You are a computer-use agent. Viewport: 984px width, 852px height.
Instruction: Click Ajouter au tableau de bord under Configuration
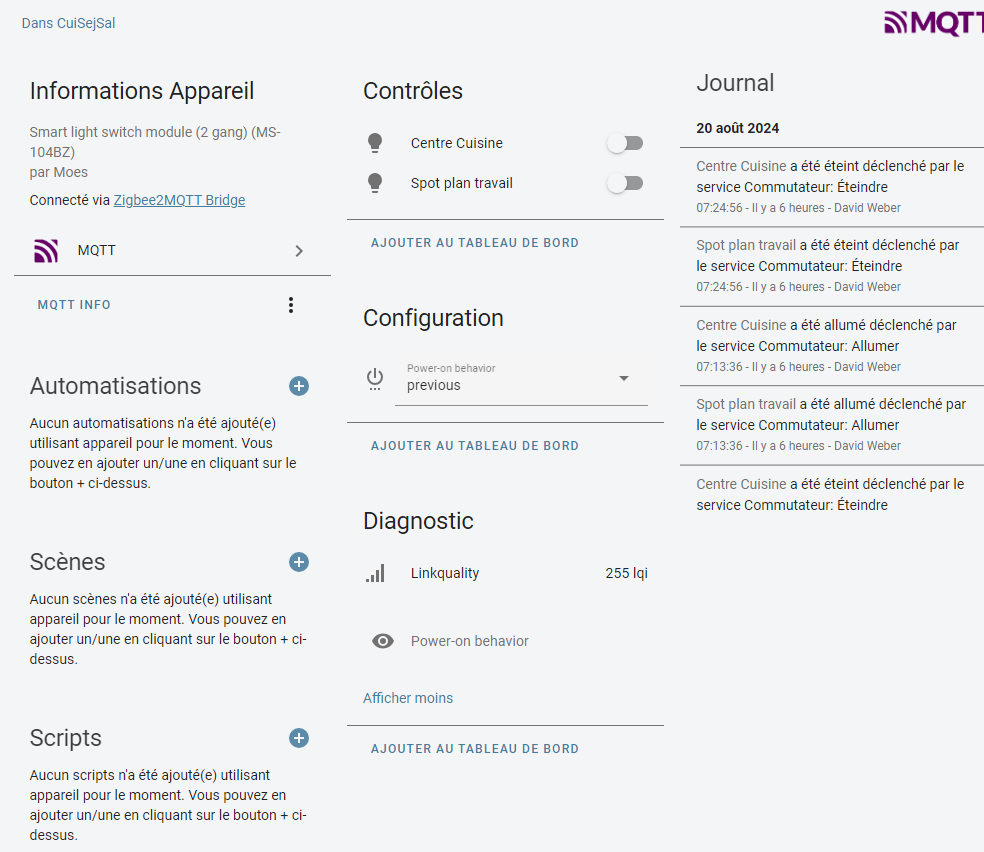(475, 446)
